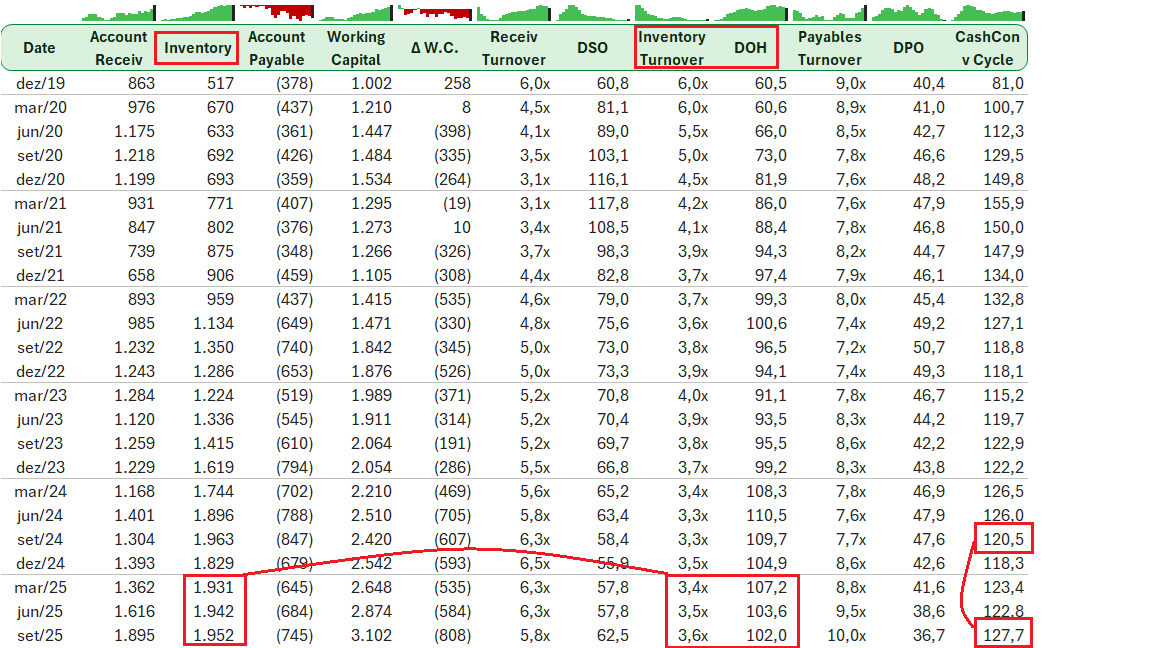Viewport: 1152px width, 648px height.
Task: Click inventory value 1.350 in set/22
Action: [x=213, y=348]
